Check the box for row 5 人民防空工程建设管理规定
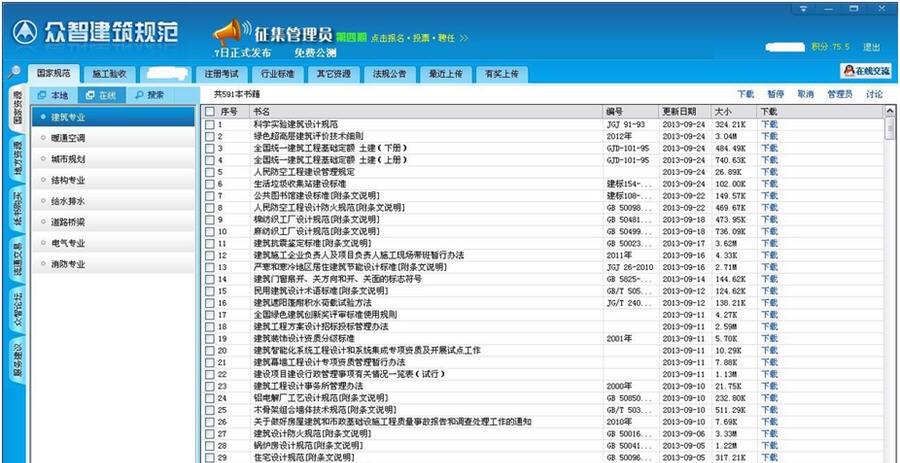 [210, 172]
